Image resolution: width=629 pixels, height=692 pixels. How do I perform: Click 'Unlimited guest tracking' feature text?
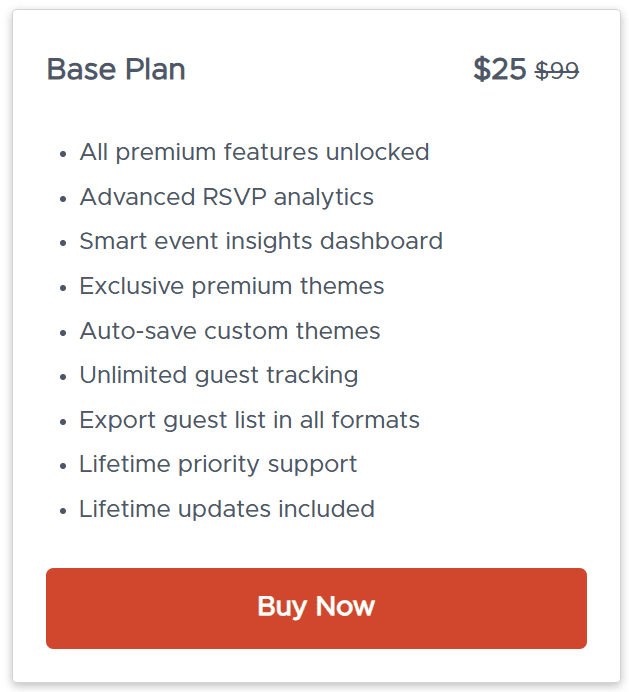219,375
